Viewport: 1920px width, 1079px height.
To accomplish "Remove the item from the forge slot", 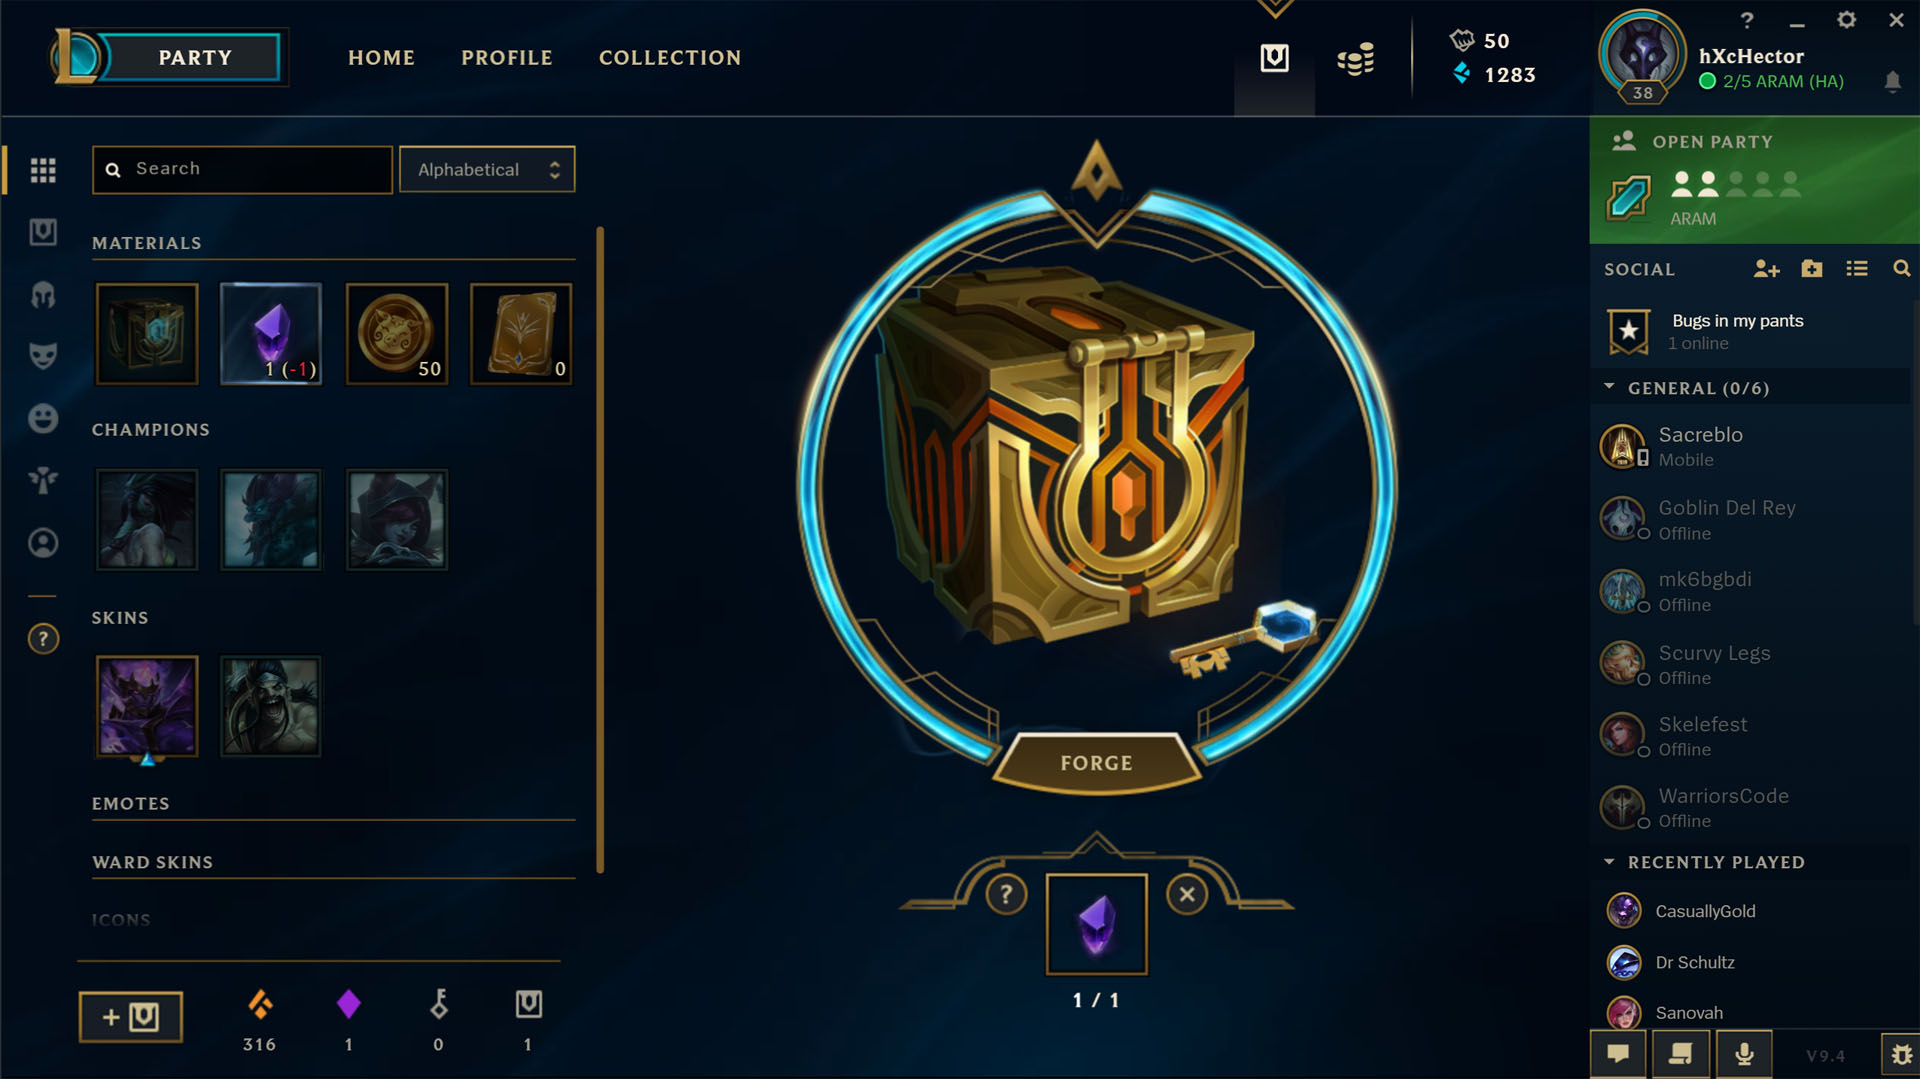I will coord(1187,894).
